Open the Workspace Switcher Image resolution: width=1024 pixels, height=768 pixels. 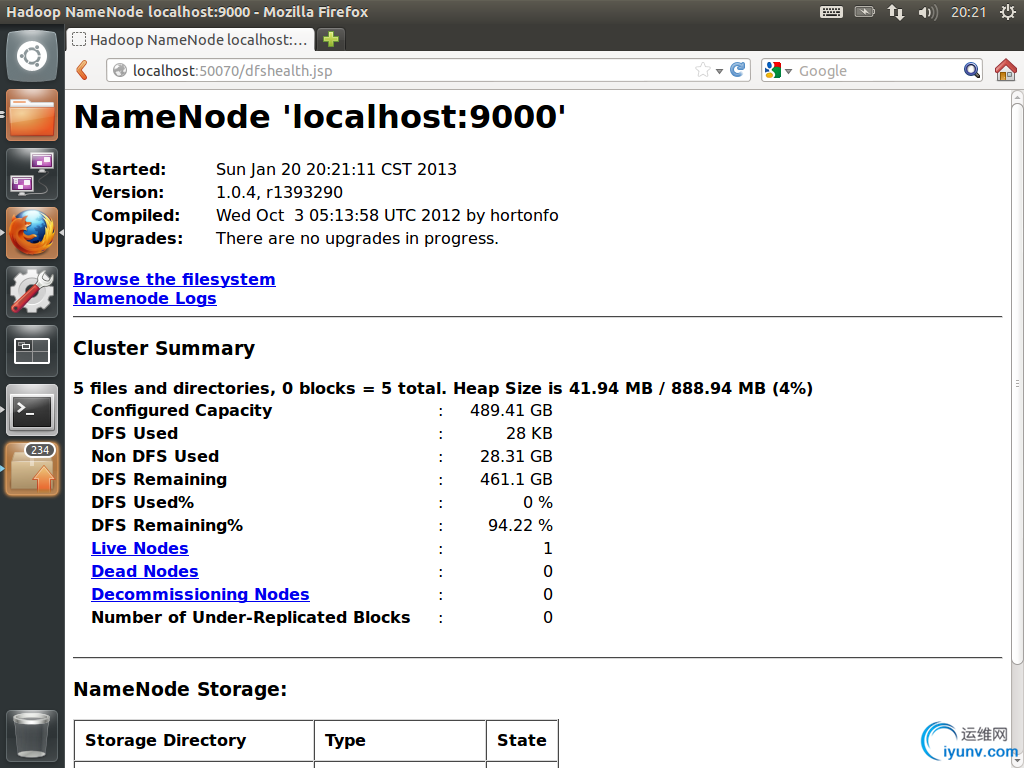(32, 351)
